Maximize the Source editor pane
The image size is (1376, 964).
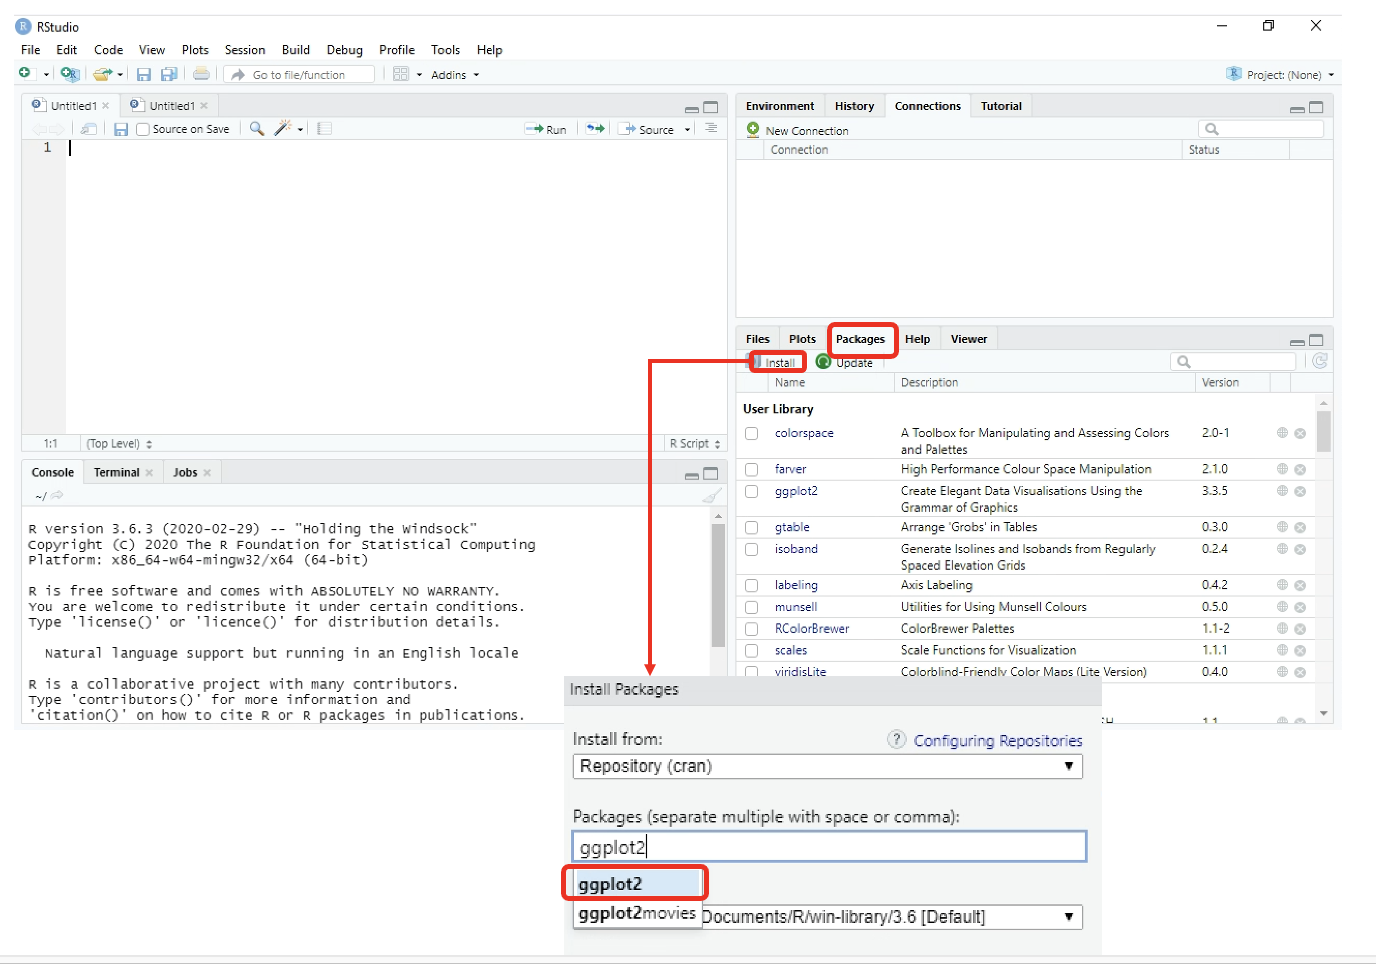coord(711,107)
